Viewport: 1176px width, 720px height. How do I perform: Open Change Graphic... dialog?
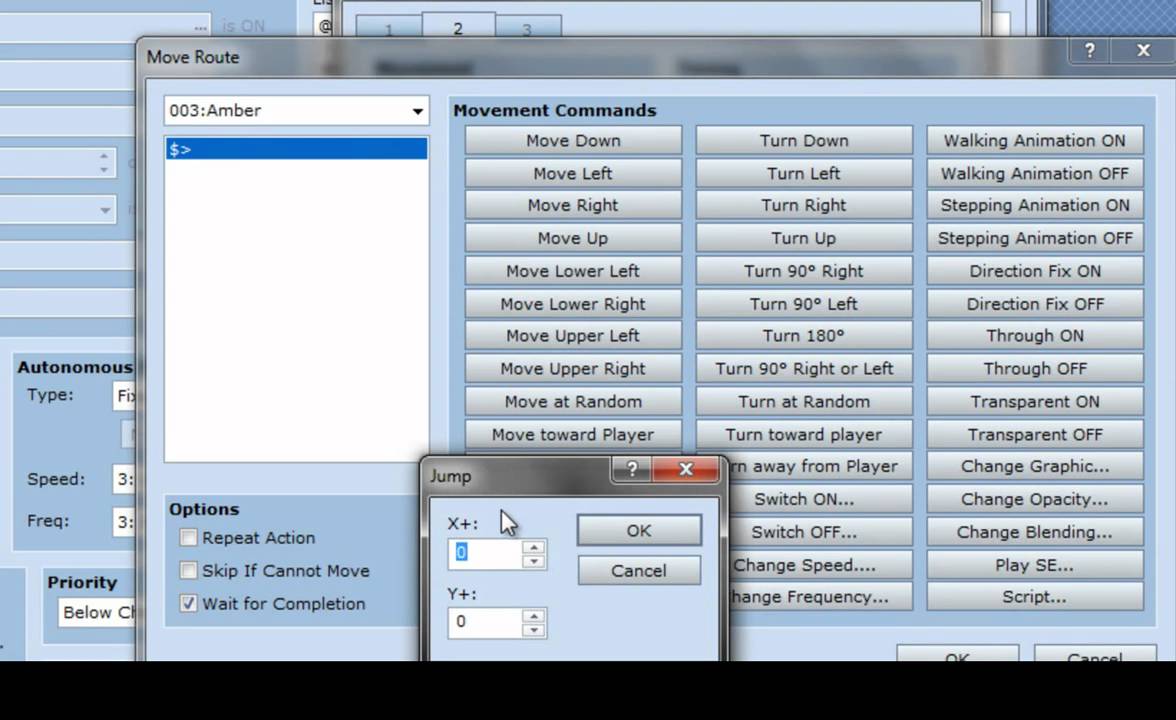coord(1035,466)
